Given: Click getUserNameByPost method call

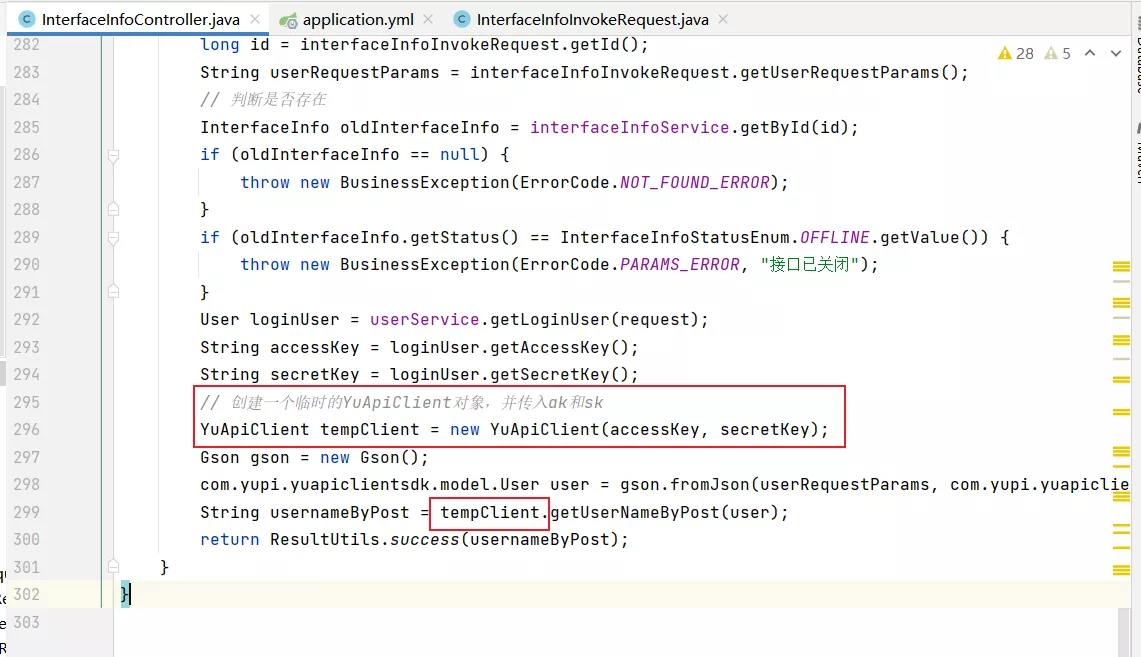Looking at the screenshot, I should tap(635, 512).
